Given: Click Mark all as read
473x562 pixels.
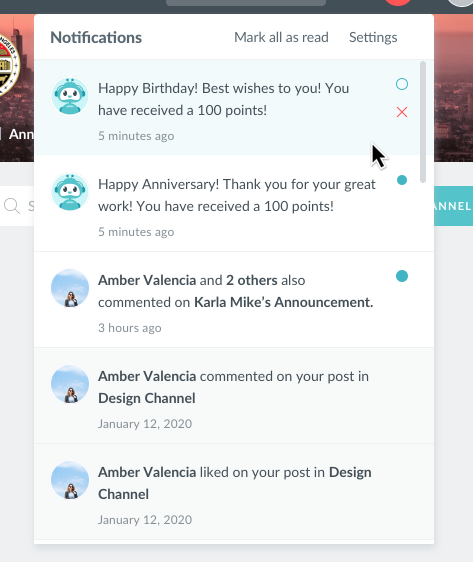Looking at the screenshot, I should point(281,37).
